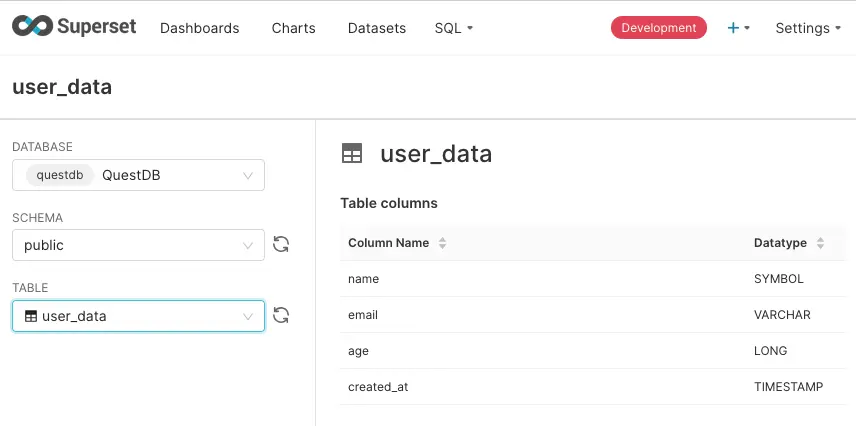Screen dimensions: 856x426
Task: Refresh the schema list
Action: tap(281, 245)
